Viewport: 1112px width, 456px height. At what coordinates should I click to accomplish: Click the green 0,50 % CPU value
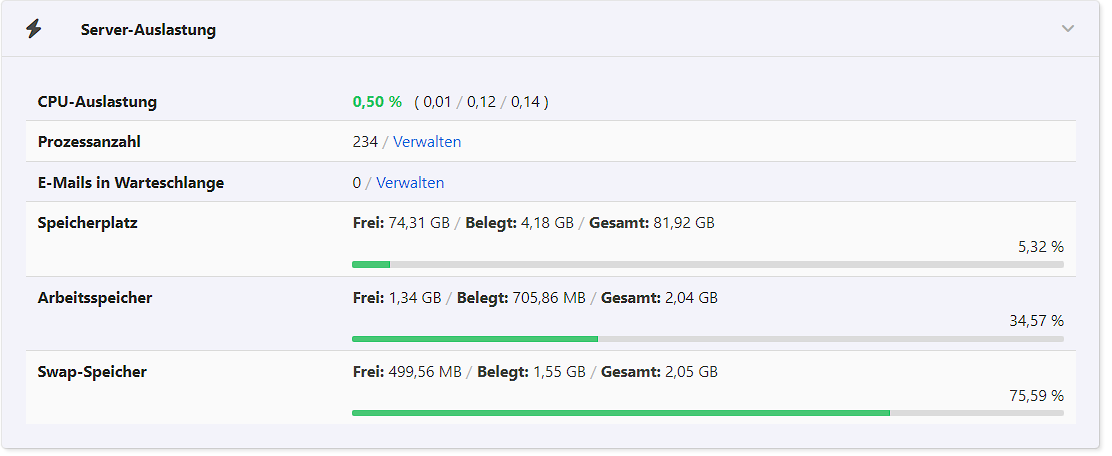(x=377, y=102)
